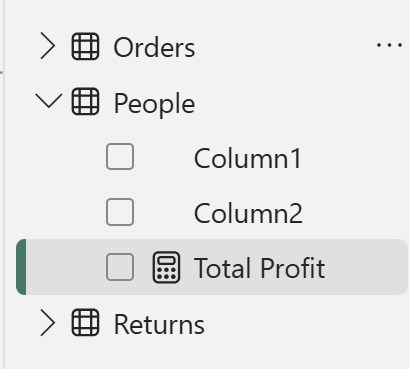410x369 pixels.
Task: Click the Returns table grid icon
Action: point(85,322)
